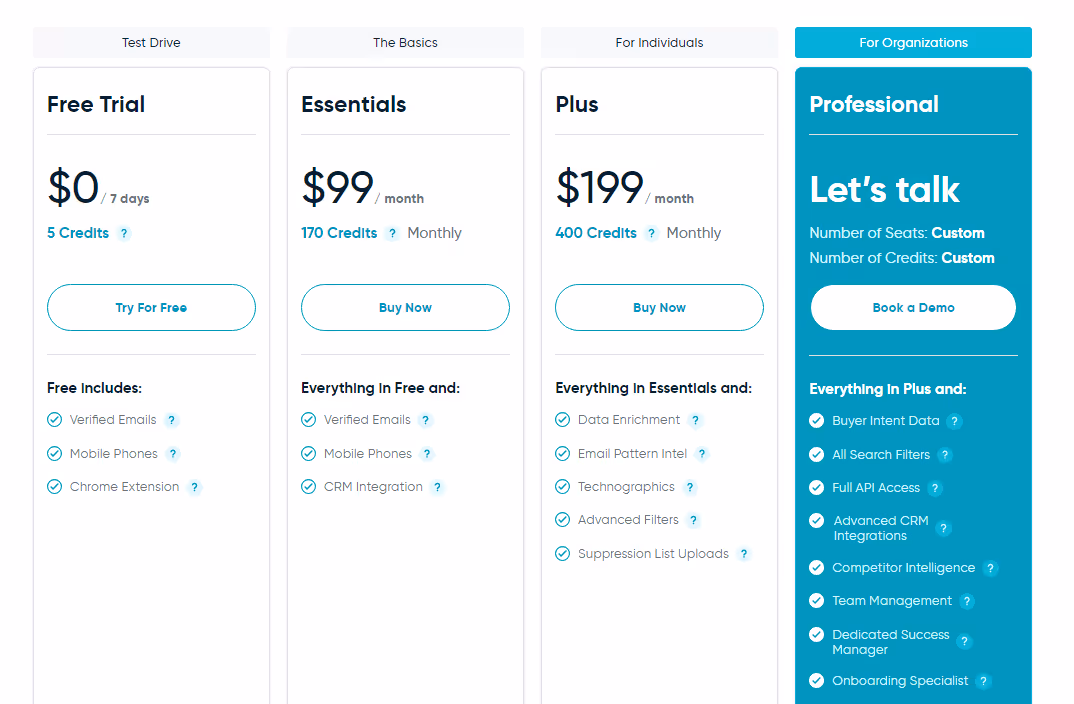1074x704 pixels.
Task: Select the Team Management checkmark
Action: coord(816,601)
